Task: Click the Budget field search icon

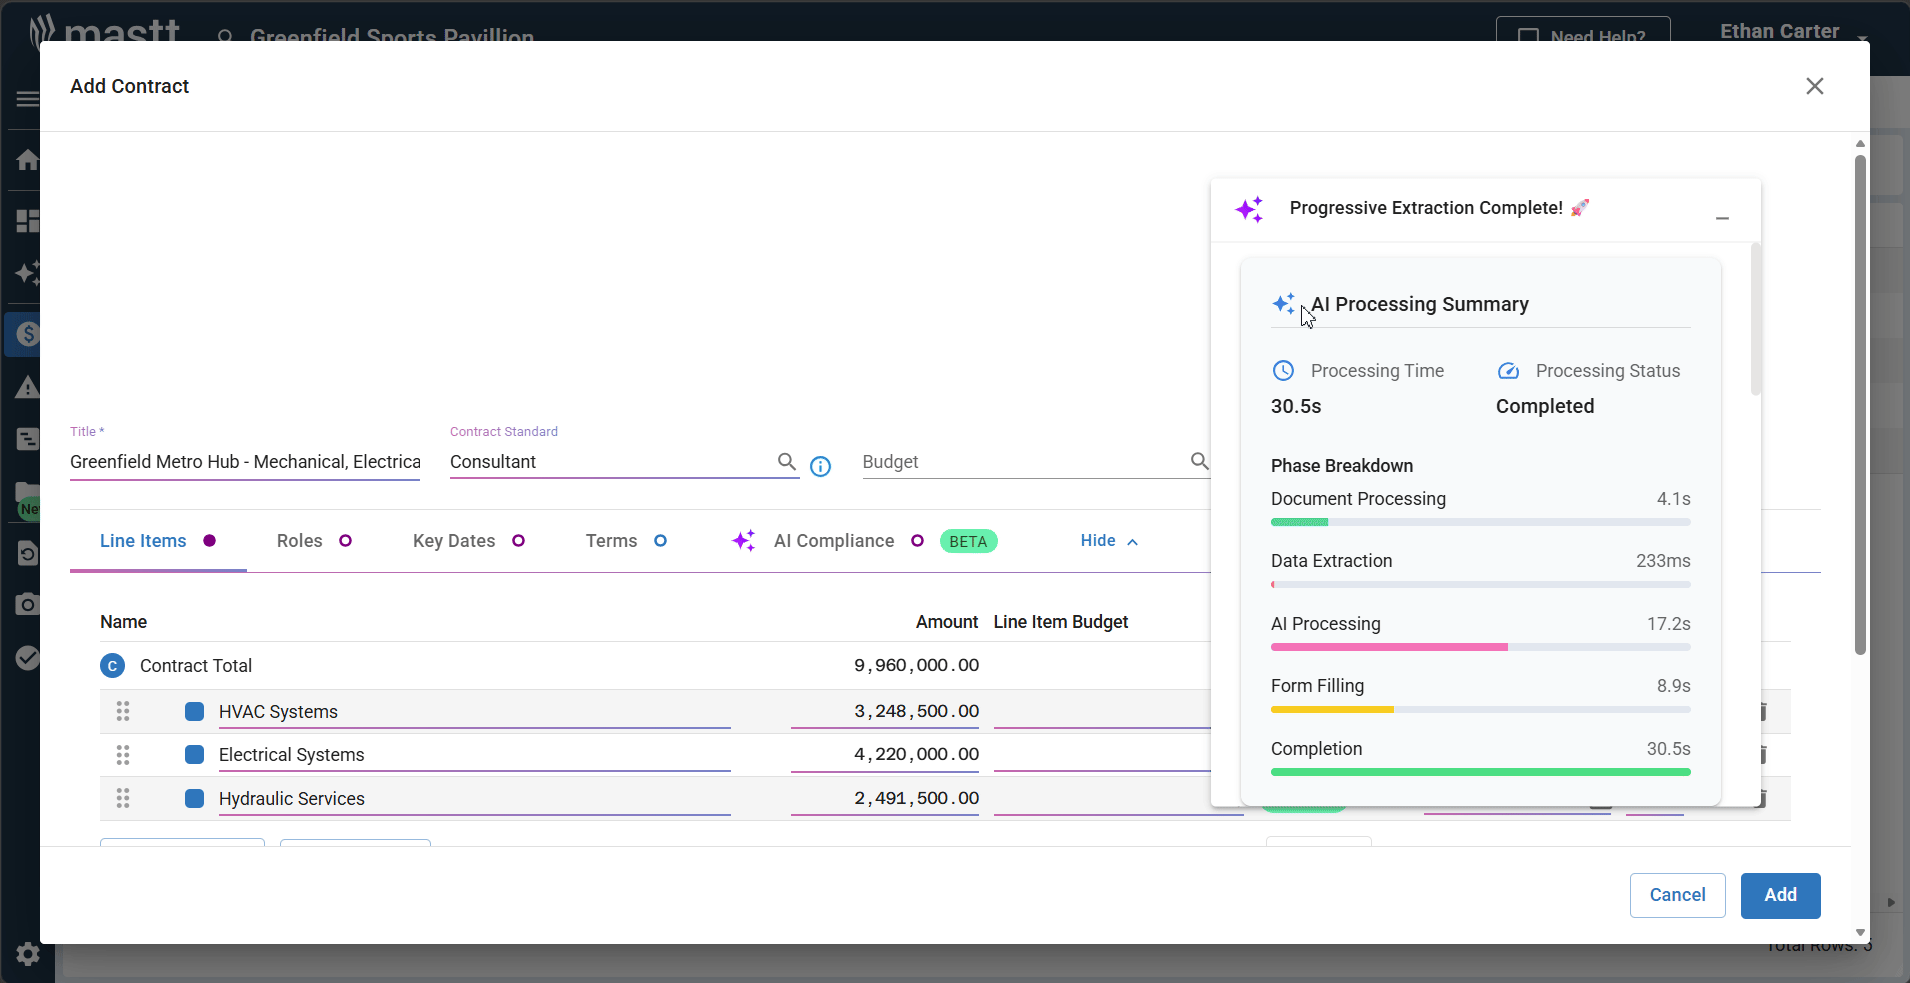Action: click(x=1199, y=461)
